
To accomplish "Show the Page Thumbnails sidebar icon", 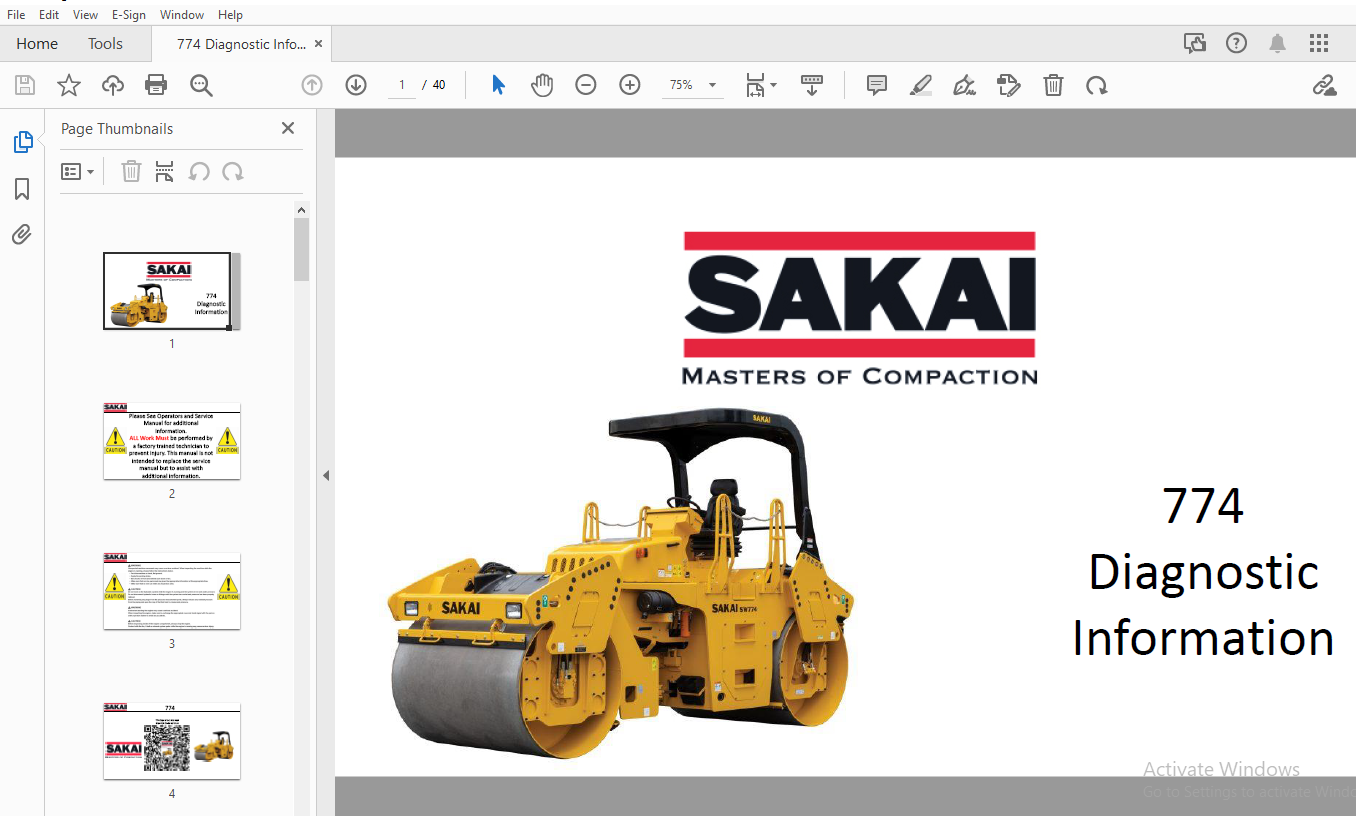I will click(22, 142).
